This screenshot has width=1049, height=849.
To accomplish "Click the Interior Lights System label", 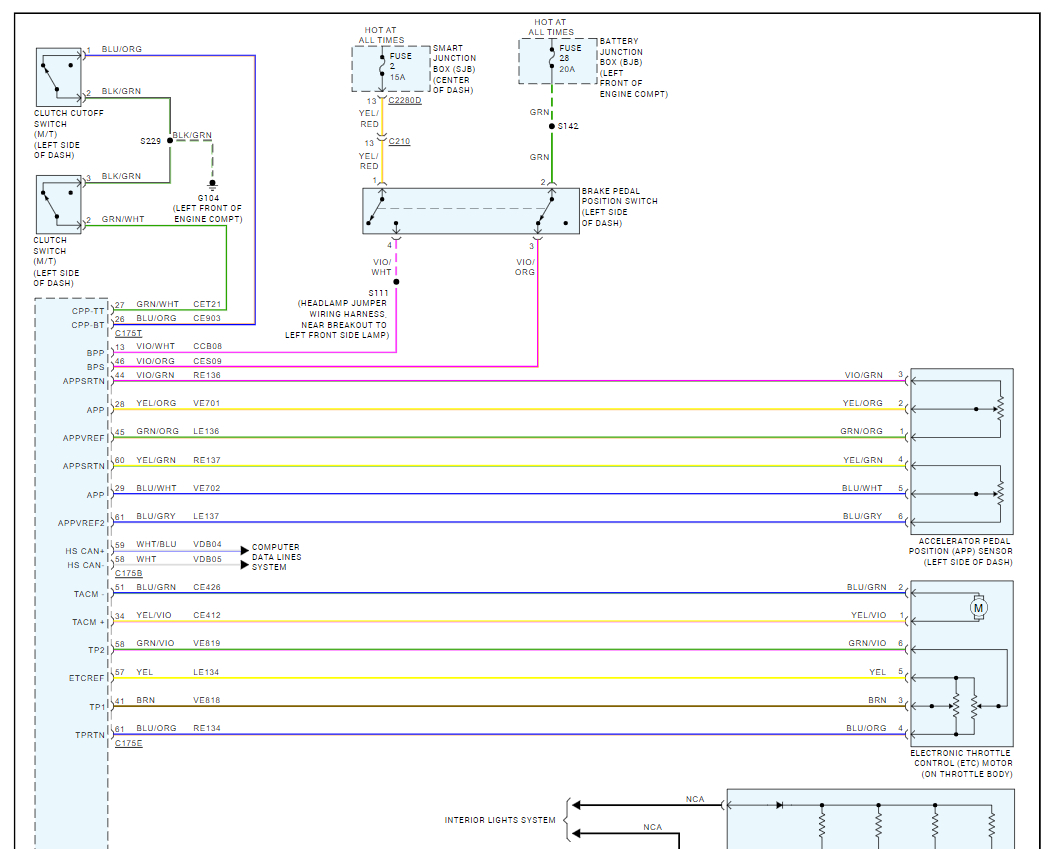I will [x=499, y=820].
